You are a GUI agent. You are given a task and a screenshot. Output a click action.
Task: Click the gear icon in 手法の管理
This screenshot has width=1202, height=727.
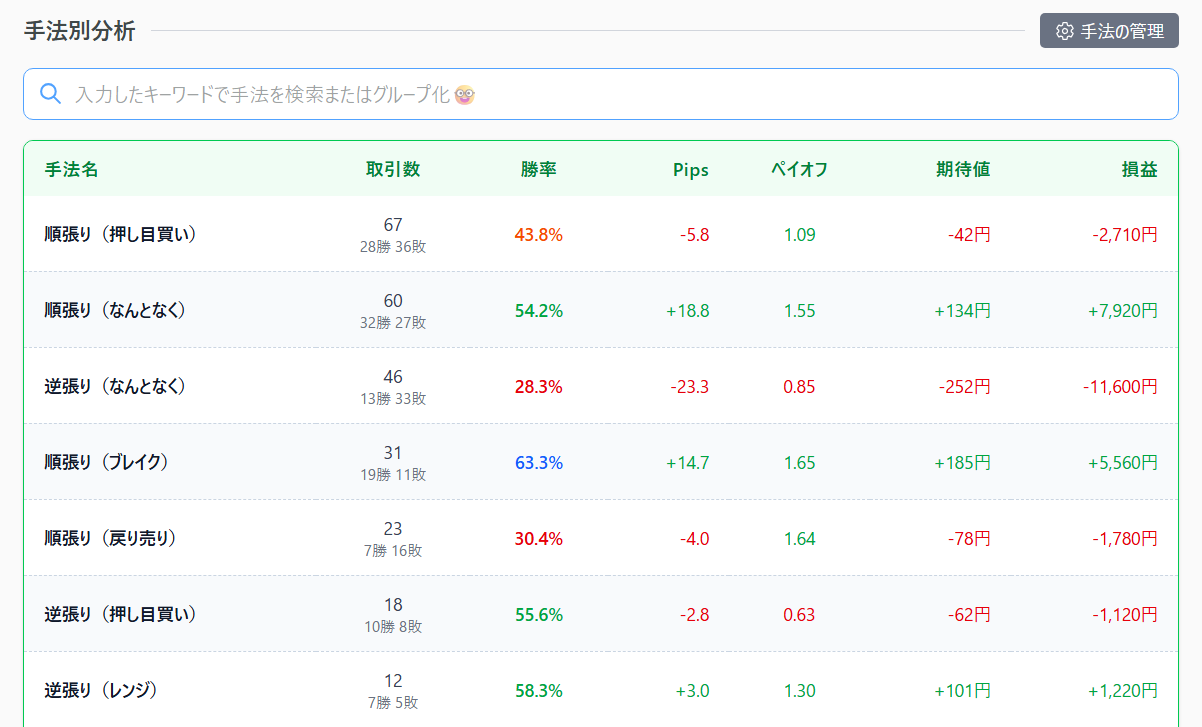pyautogui.click(x=1064, y=31)
